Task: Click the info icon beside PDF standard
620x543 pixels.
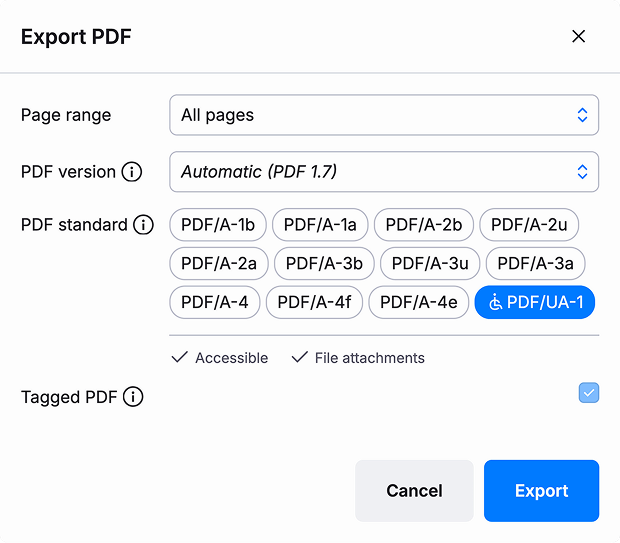Action: pyautogui.click(x=144, y=225)
